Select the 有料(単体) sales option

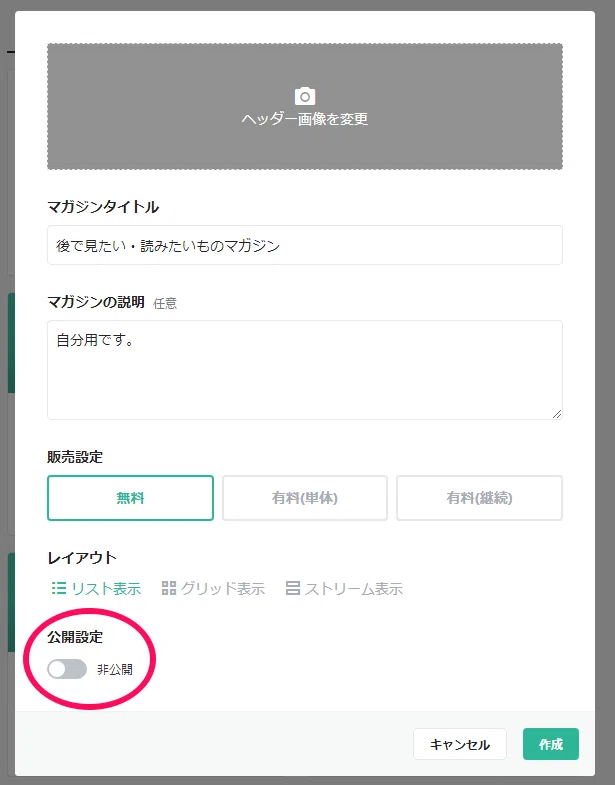304,498
